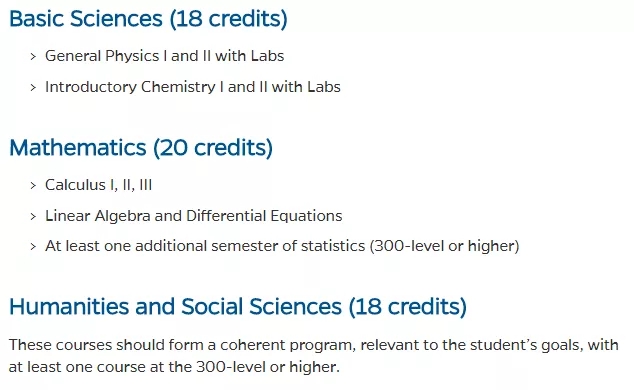
Task: Click the 'Differential Equations' text
Action: 264,216
